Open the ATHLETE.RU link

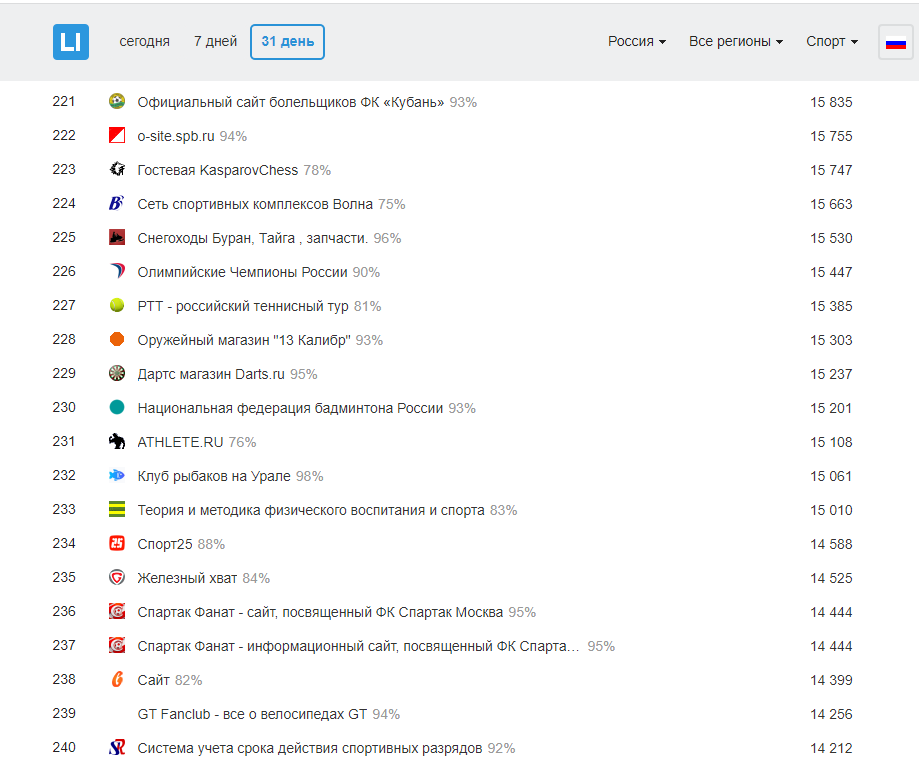click(x=180, y=442)
